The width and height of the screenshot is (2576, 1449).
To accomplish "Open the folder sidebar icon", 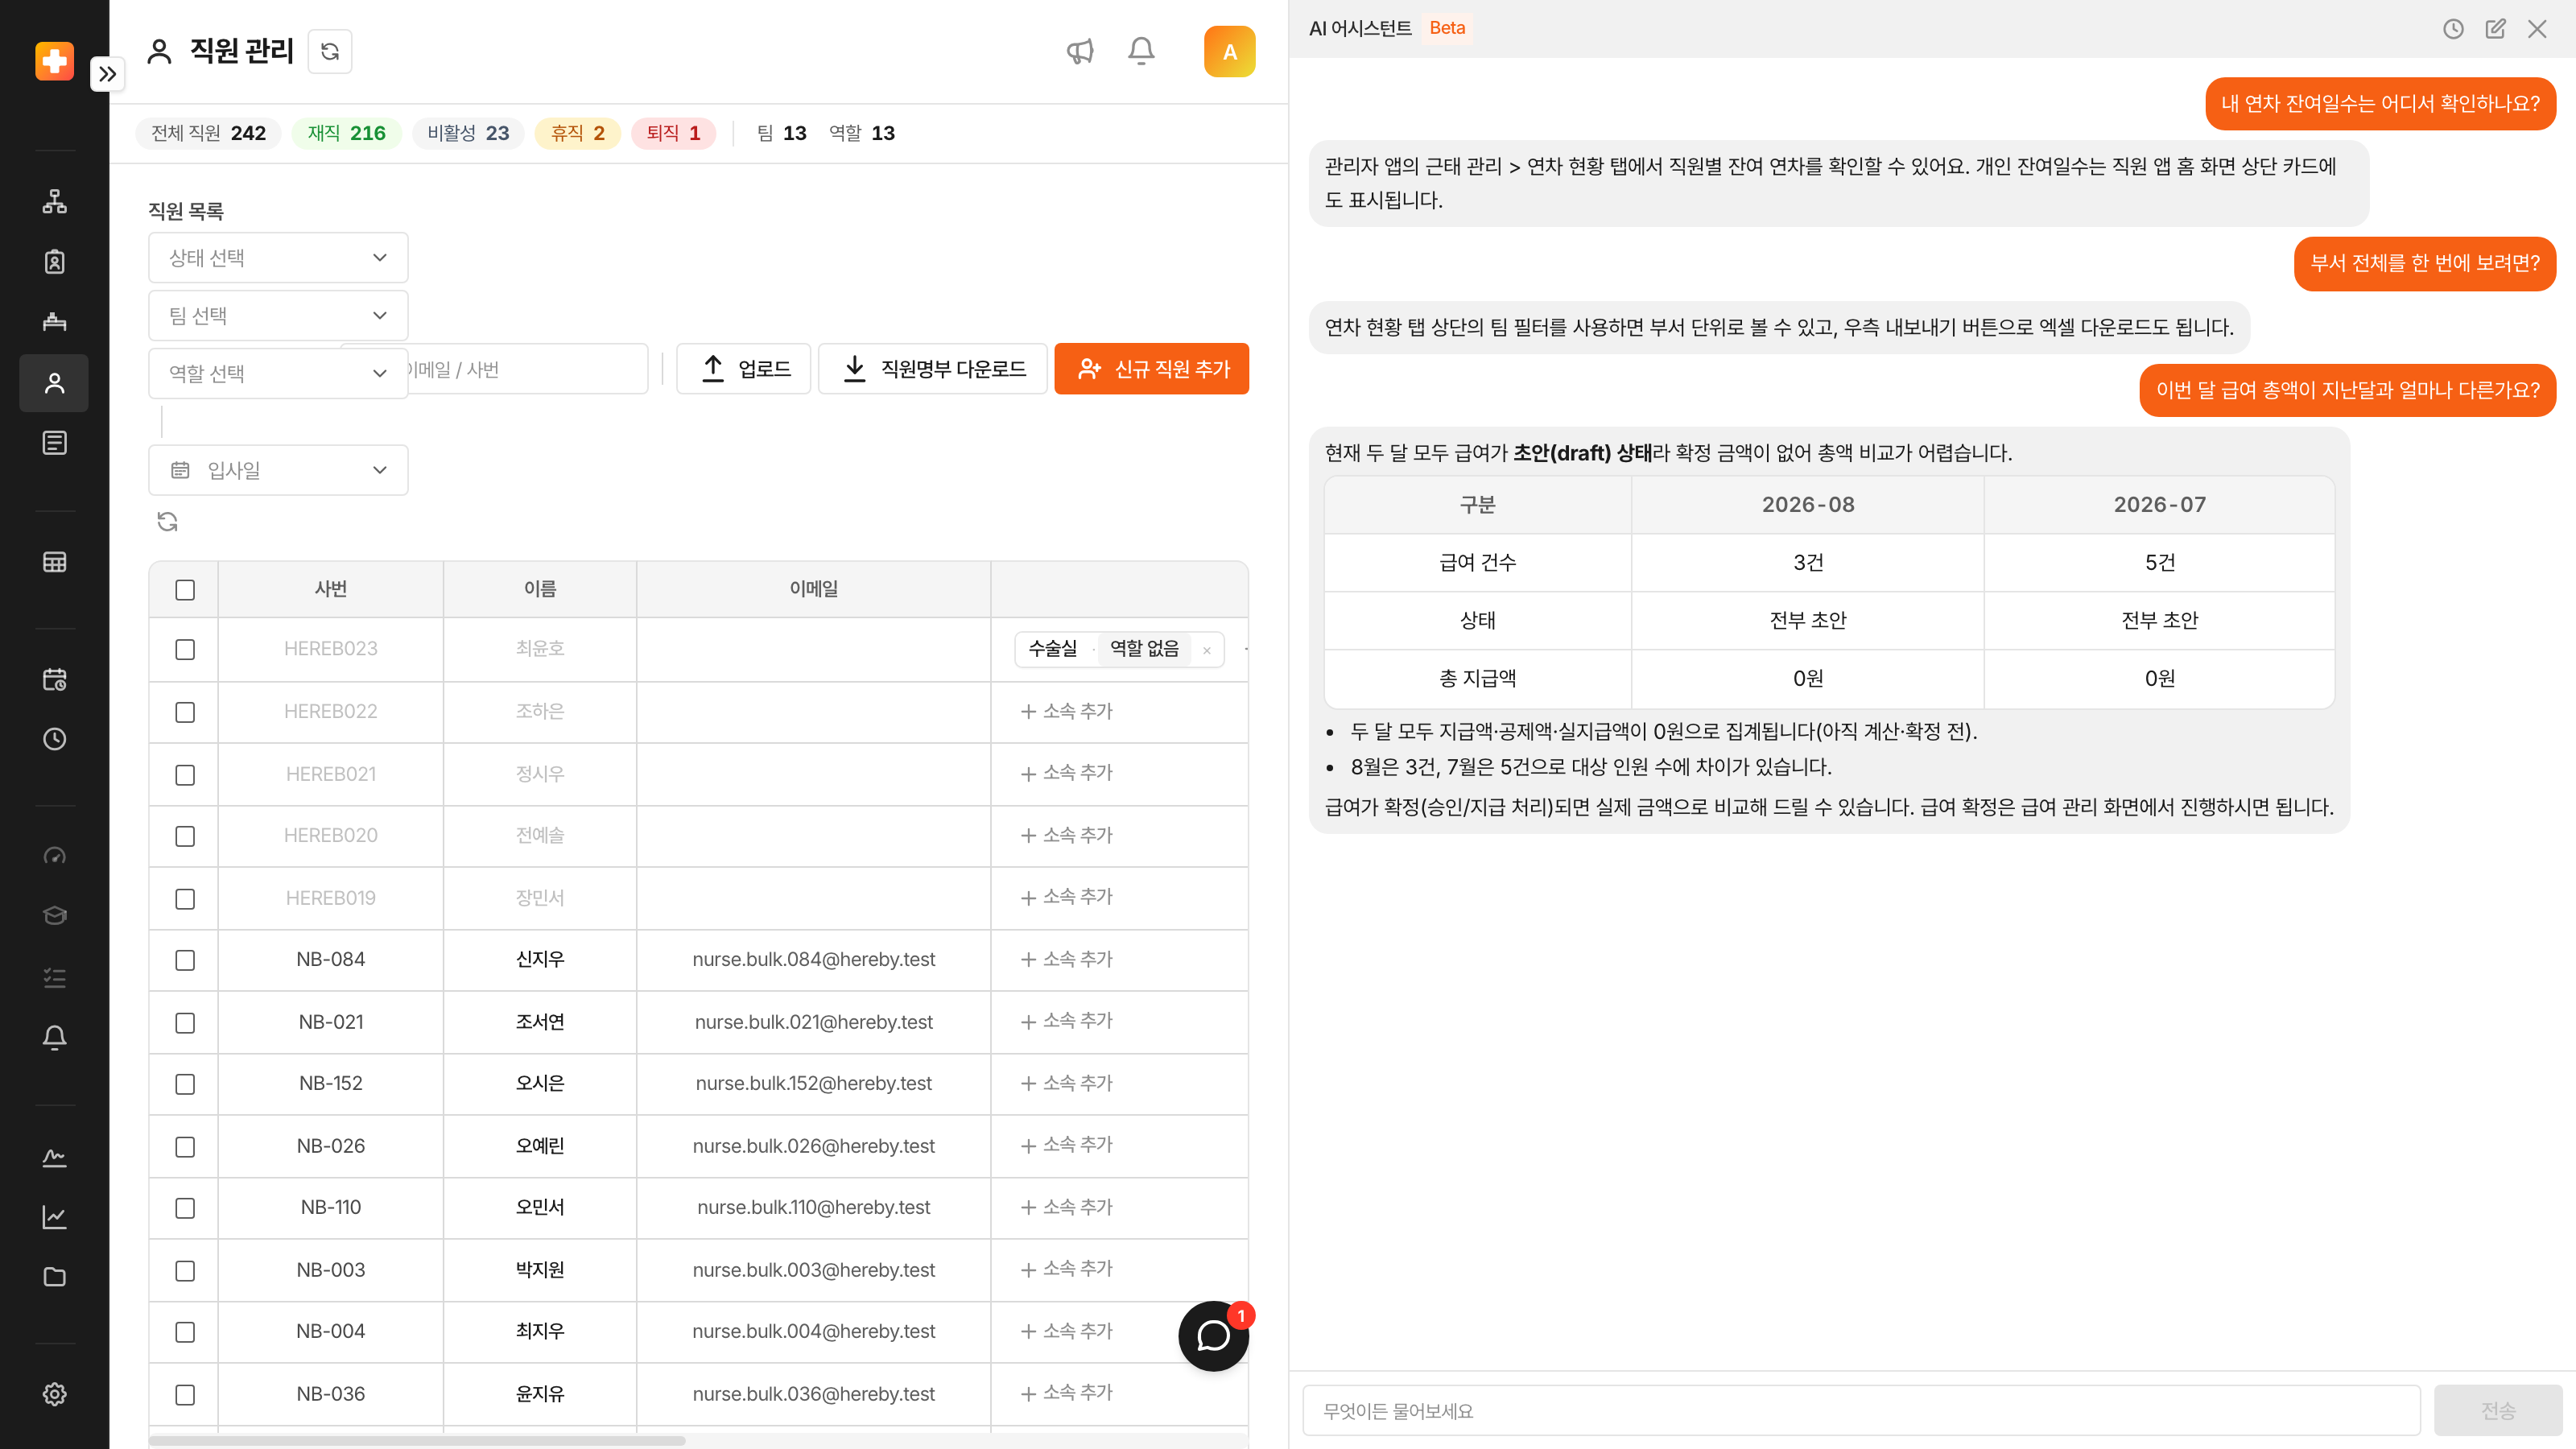I will pos(54,1277).
